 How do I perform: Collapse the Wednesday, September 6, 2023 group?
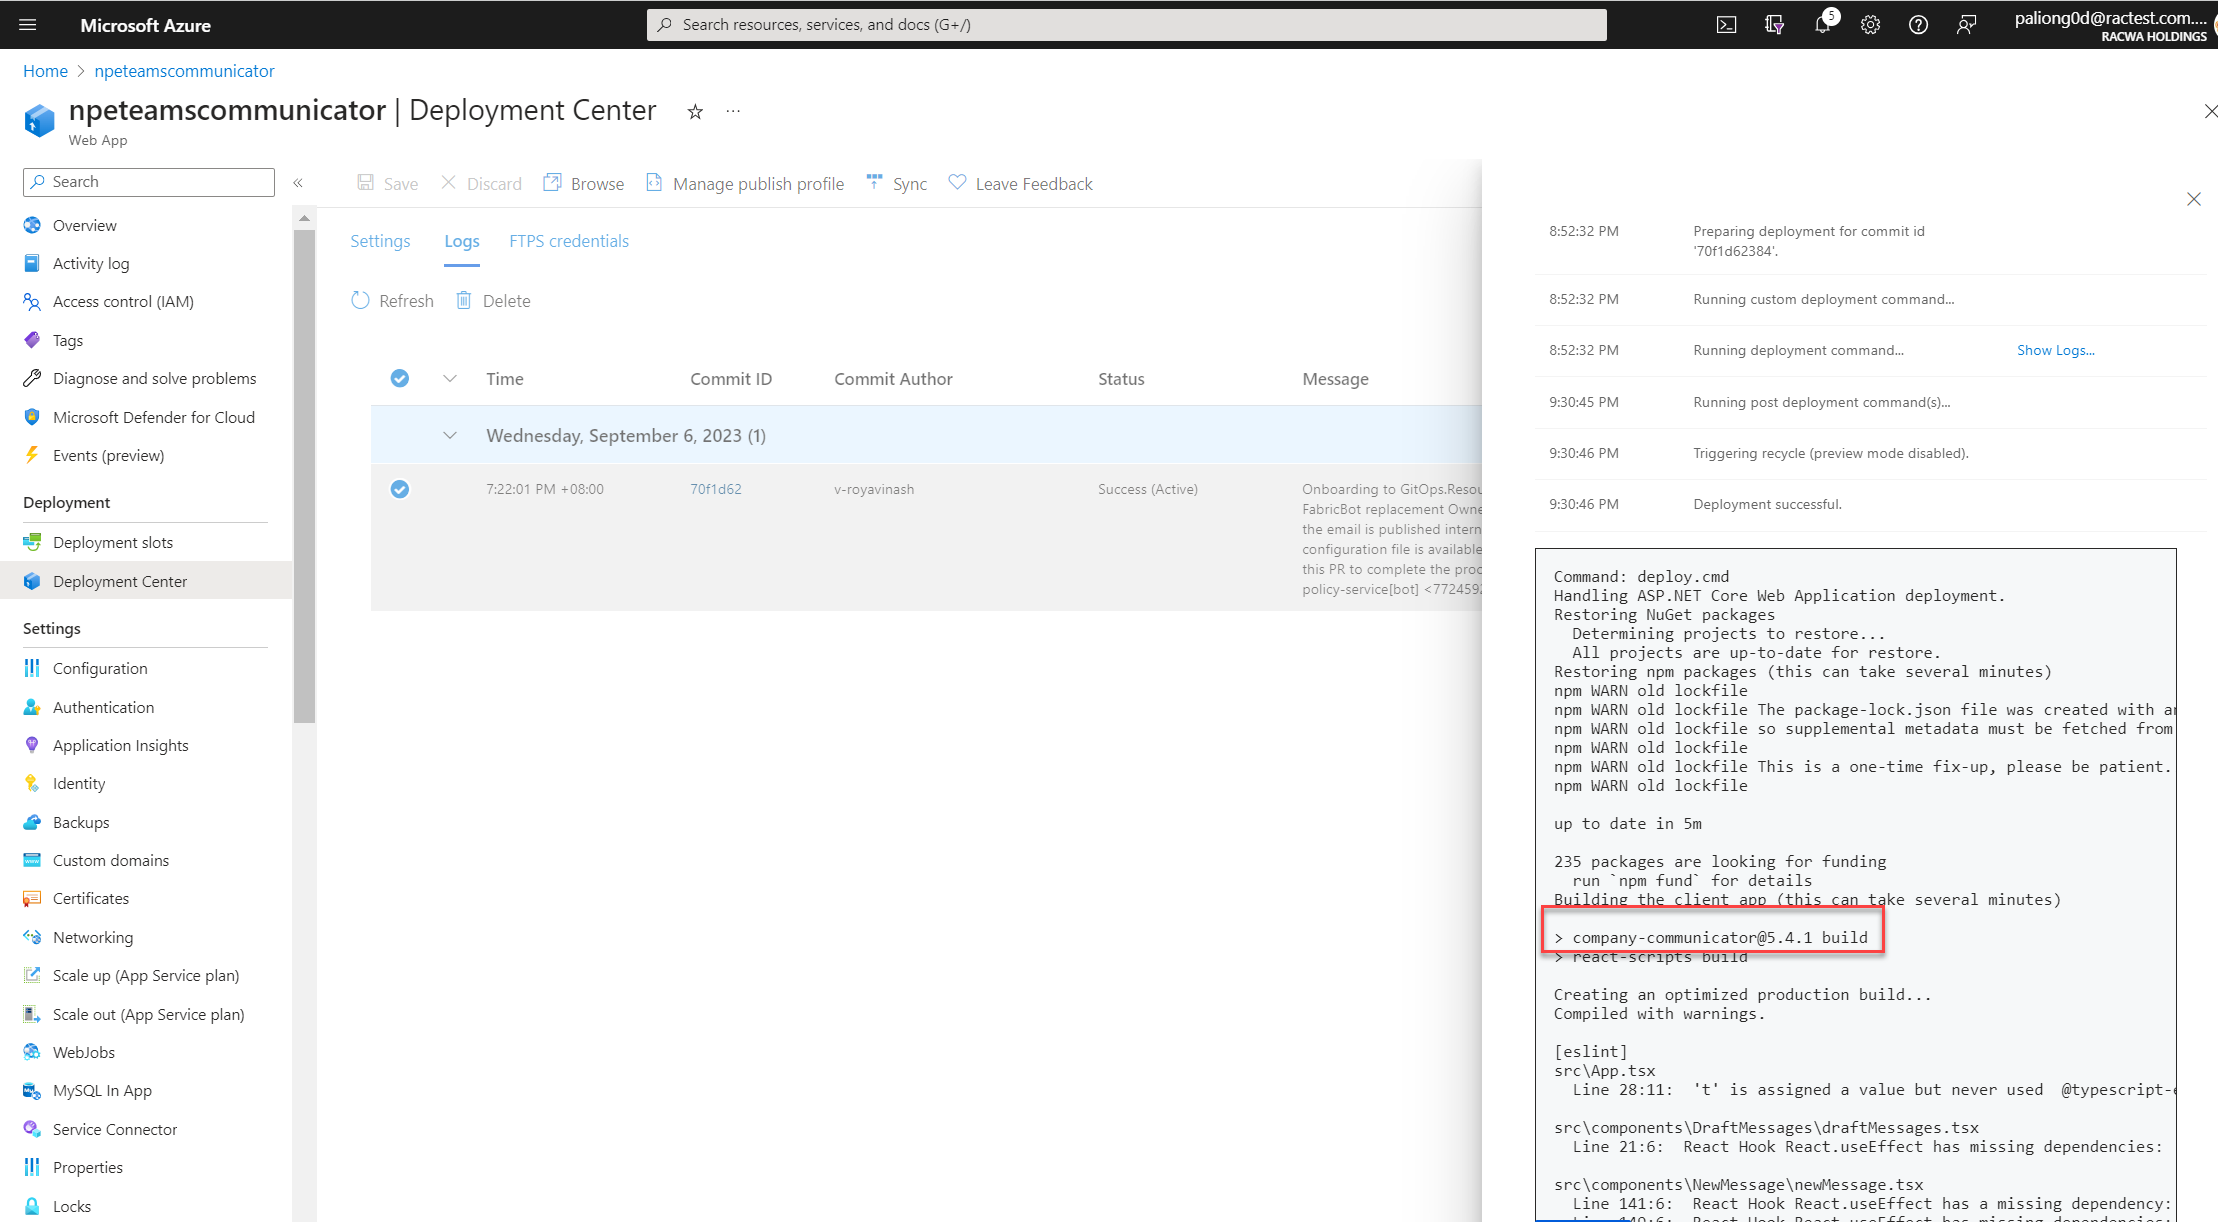pos(450,435)
